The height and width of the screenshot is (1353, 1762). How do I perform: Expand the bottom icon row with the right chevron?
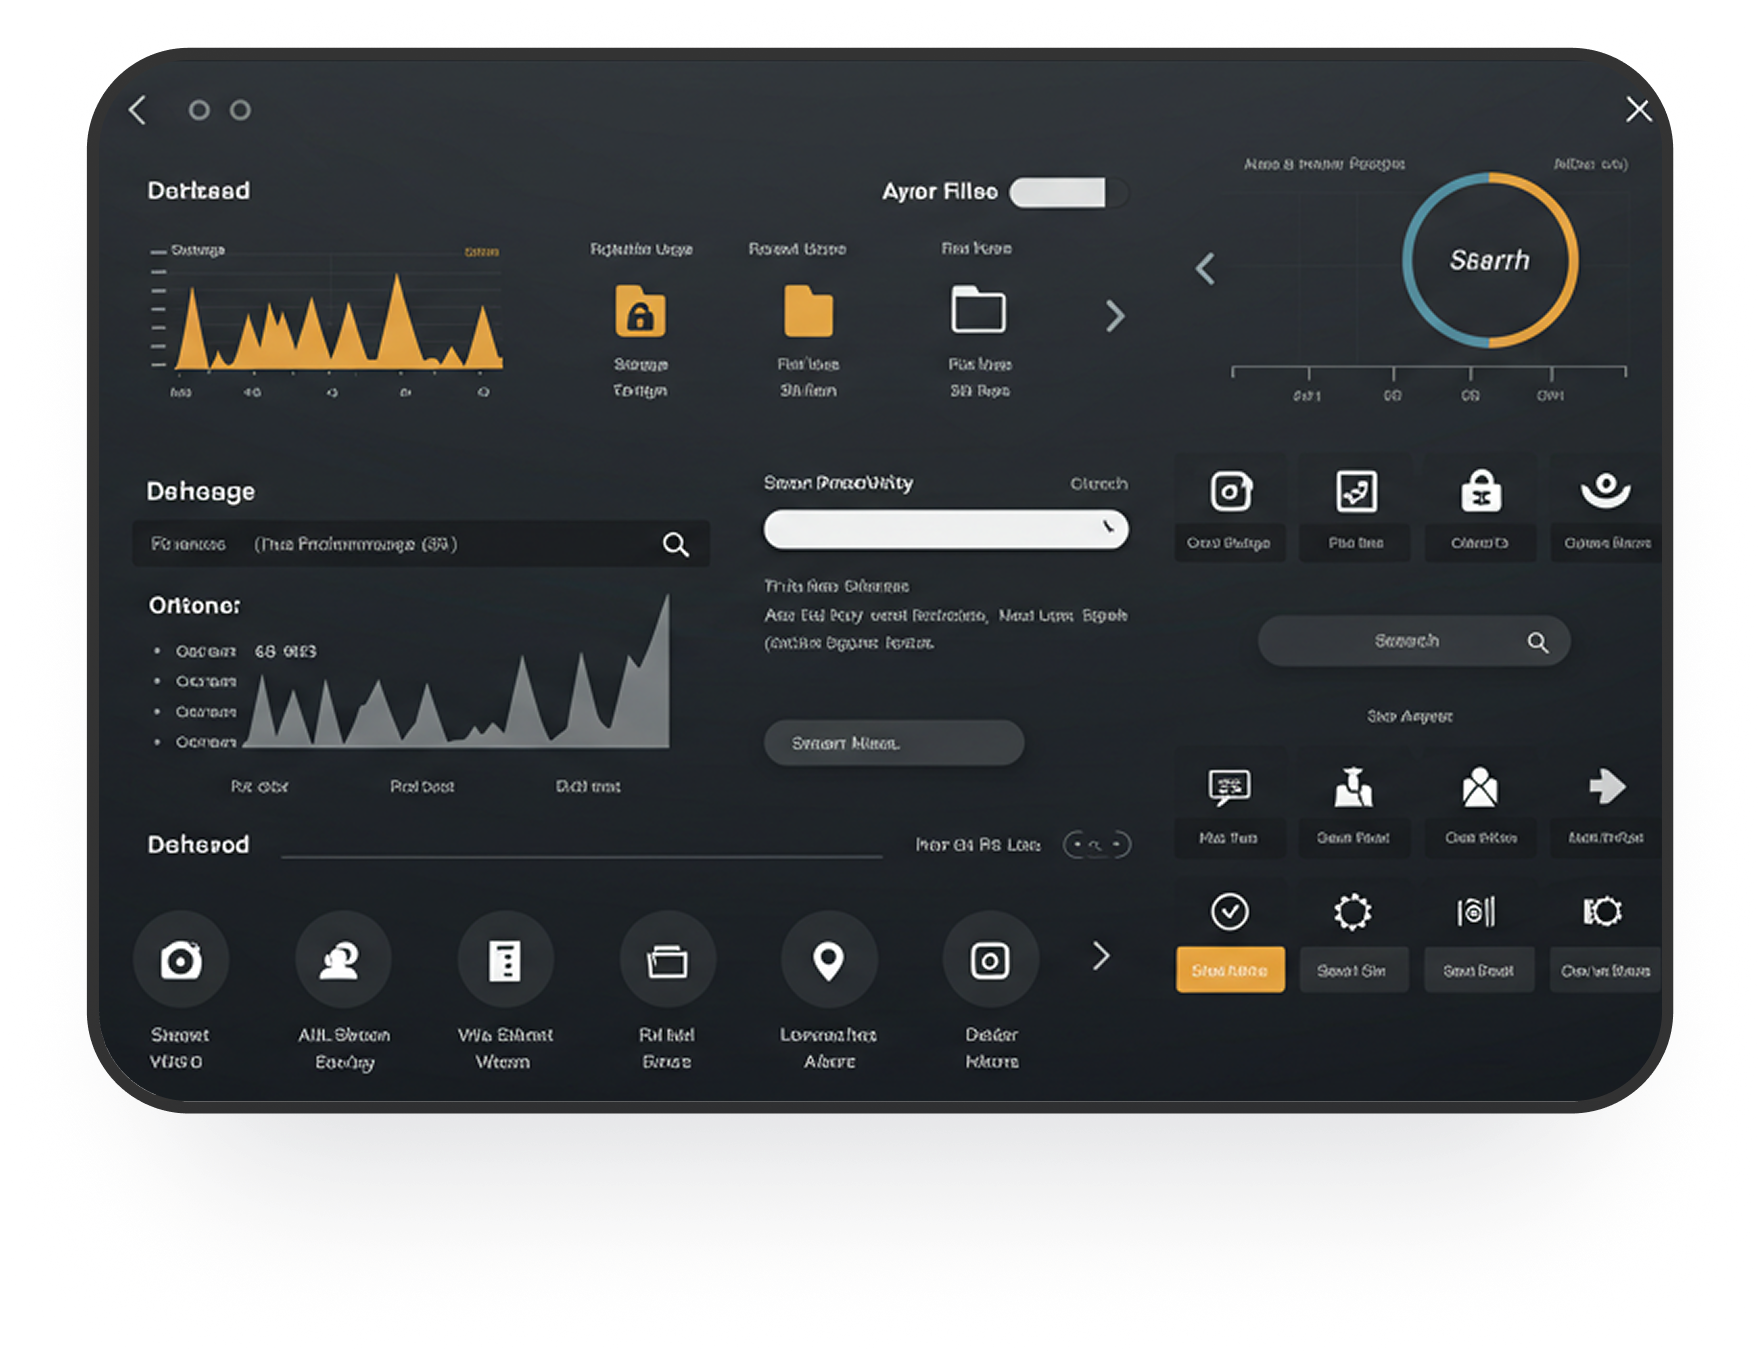tap(1099, 956)
